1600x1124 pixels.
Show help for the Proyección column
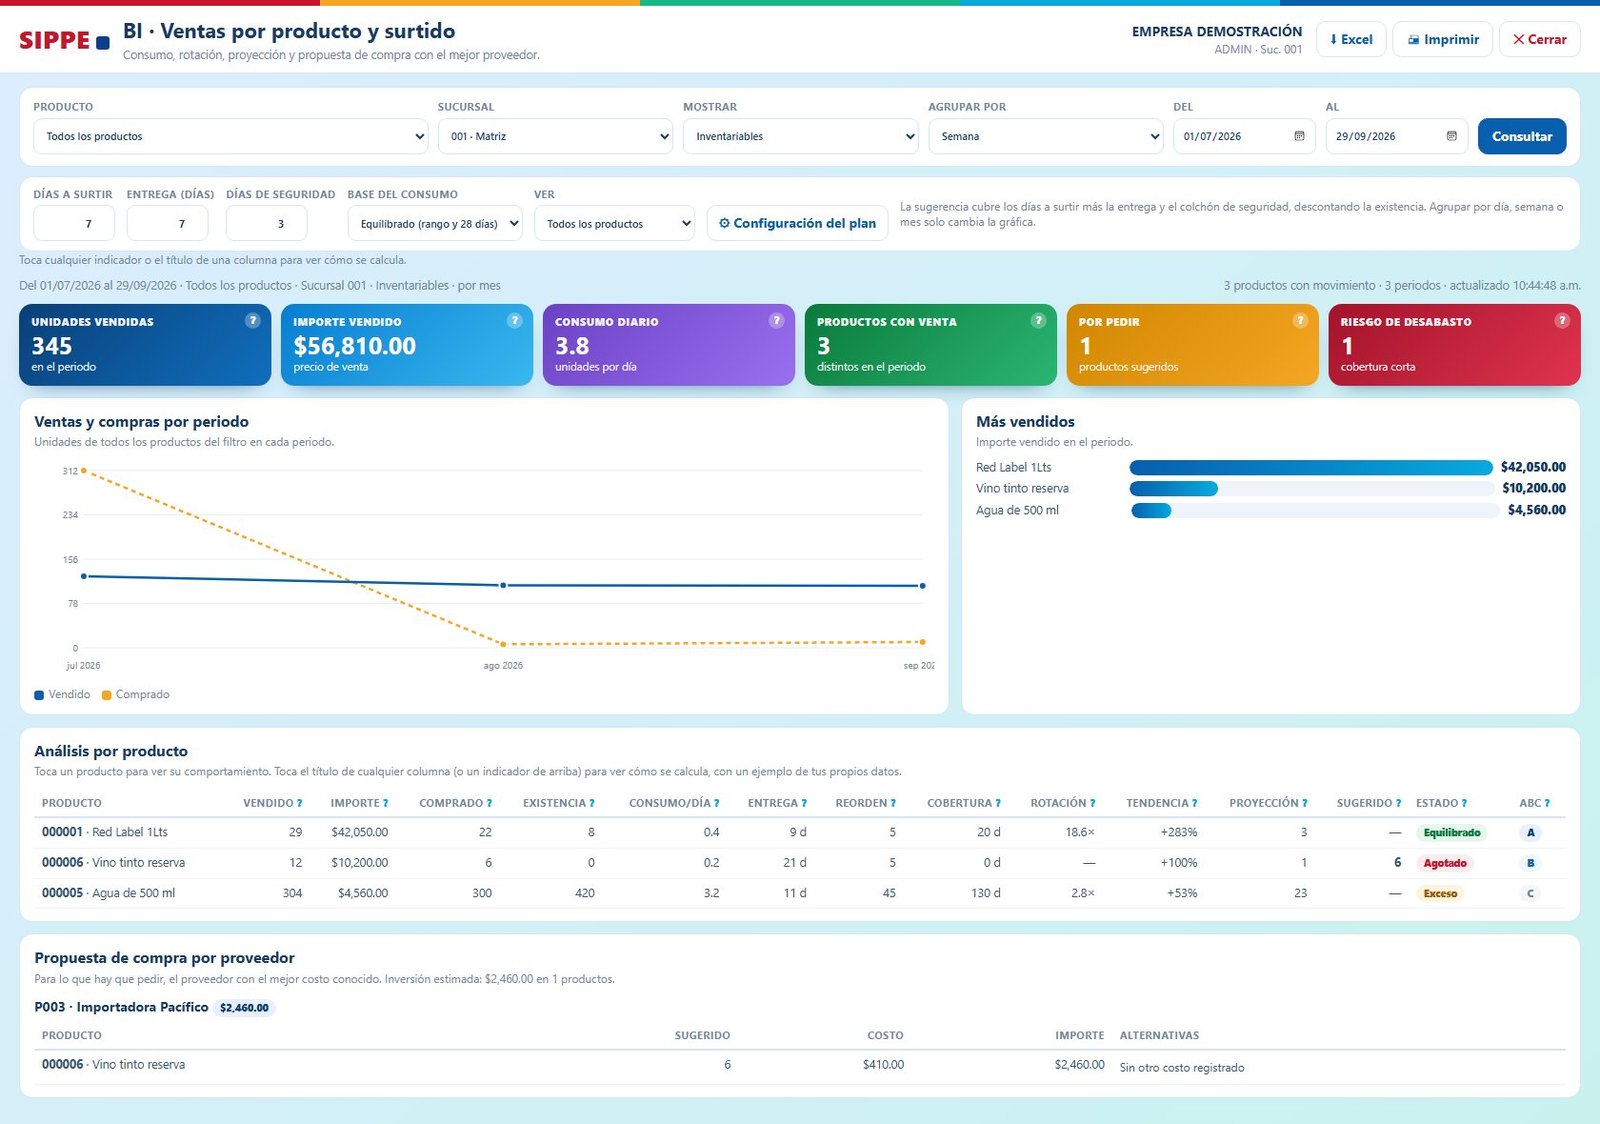(1304, 803)
